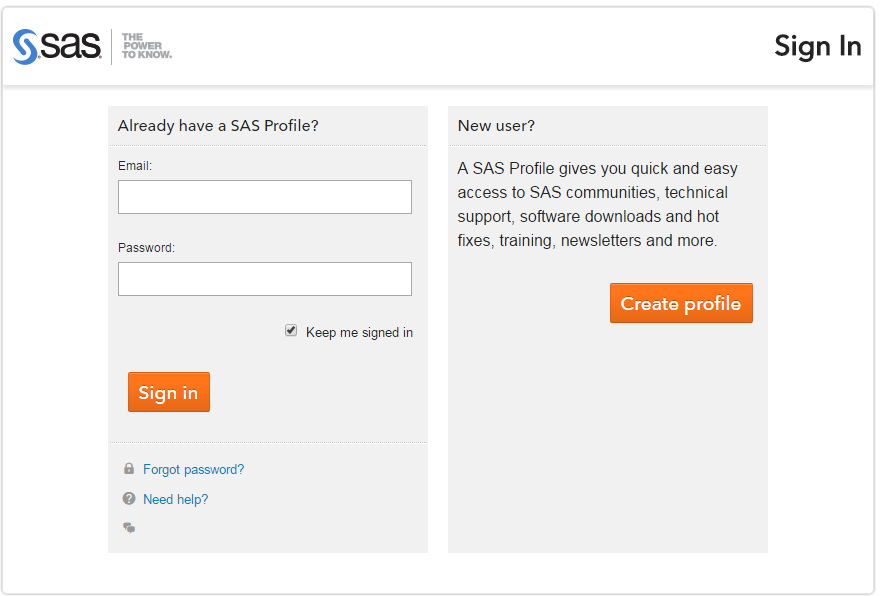882x596 pixels.
Task: Click the "Keep me signed in" label text
Action: coord(359,332)
